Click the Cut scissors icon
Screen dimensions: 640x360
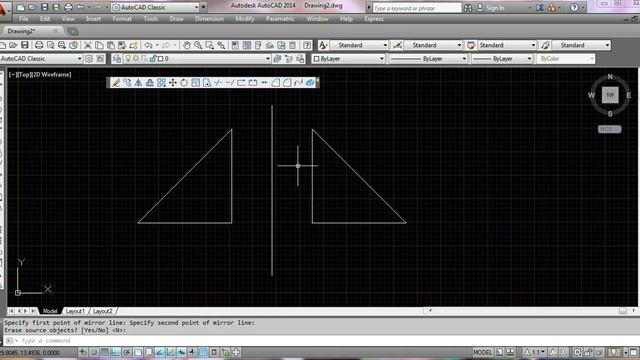(88, 45)
